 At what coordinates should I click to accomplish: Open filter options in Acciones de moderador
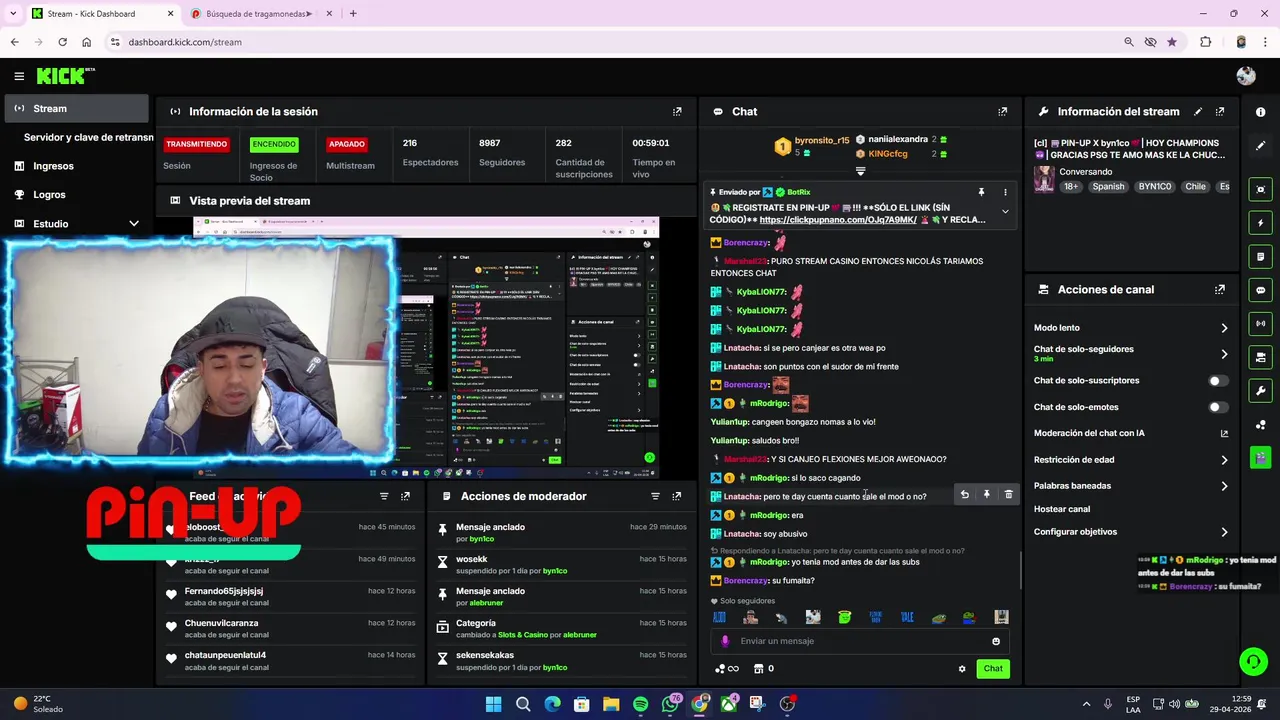pyautogui.click(x=655, y=496)
